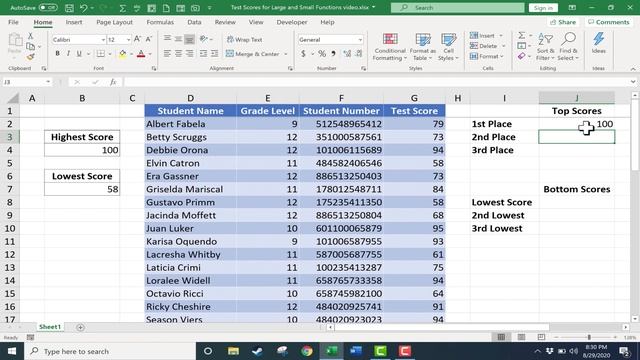Click Sign in button
This screenshot has width=640, height=360.
click(543, 8)
